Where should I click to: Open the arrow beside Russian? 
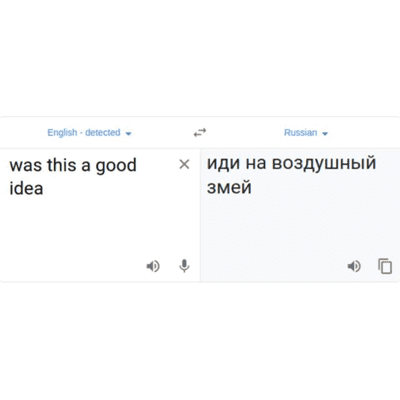tap(325, 134)
